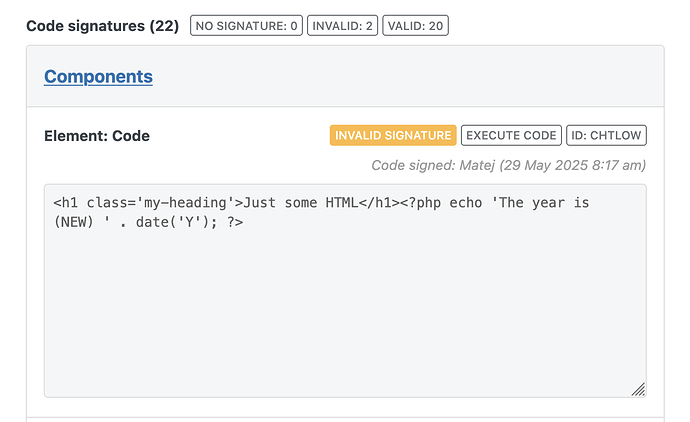This screenshot has height=422, width=690.
Task: Click the (NEW) text in the code
Action: pyautogui.click(x=73, y=222)
